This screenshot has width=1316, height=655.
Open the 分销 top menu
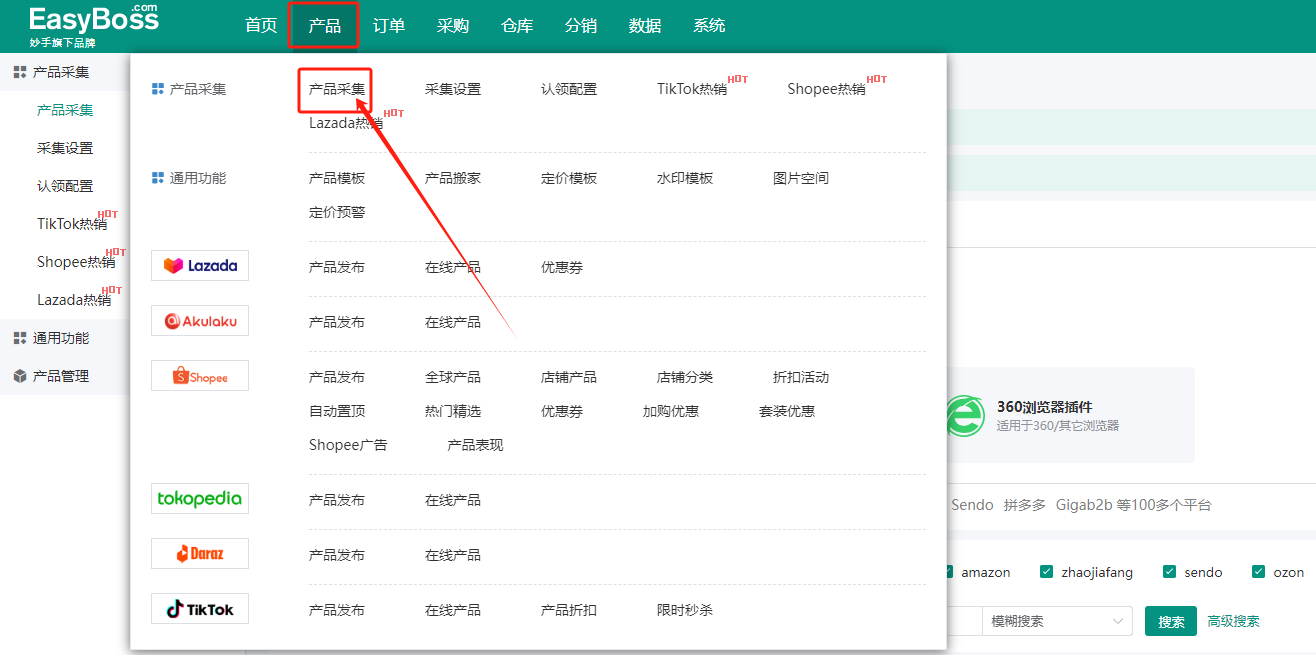point(581,26)
